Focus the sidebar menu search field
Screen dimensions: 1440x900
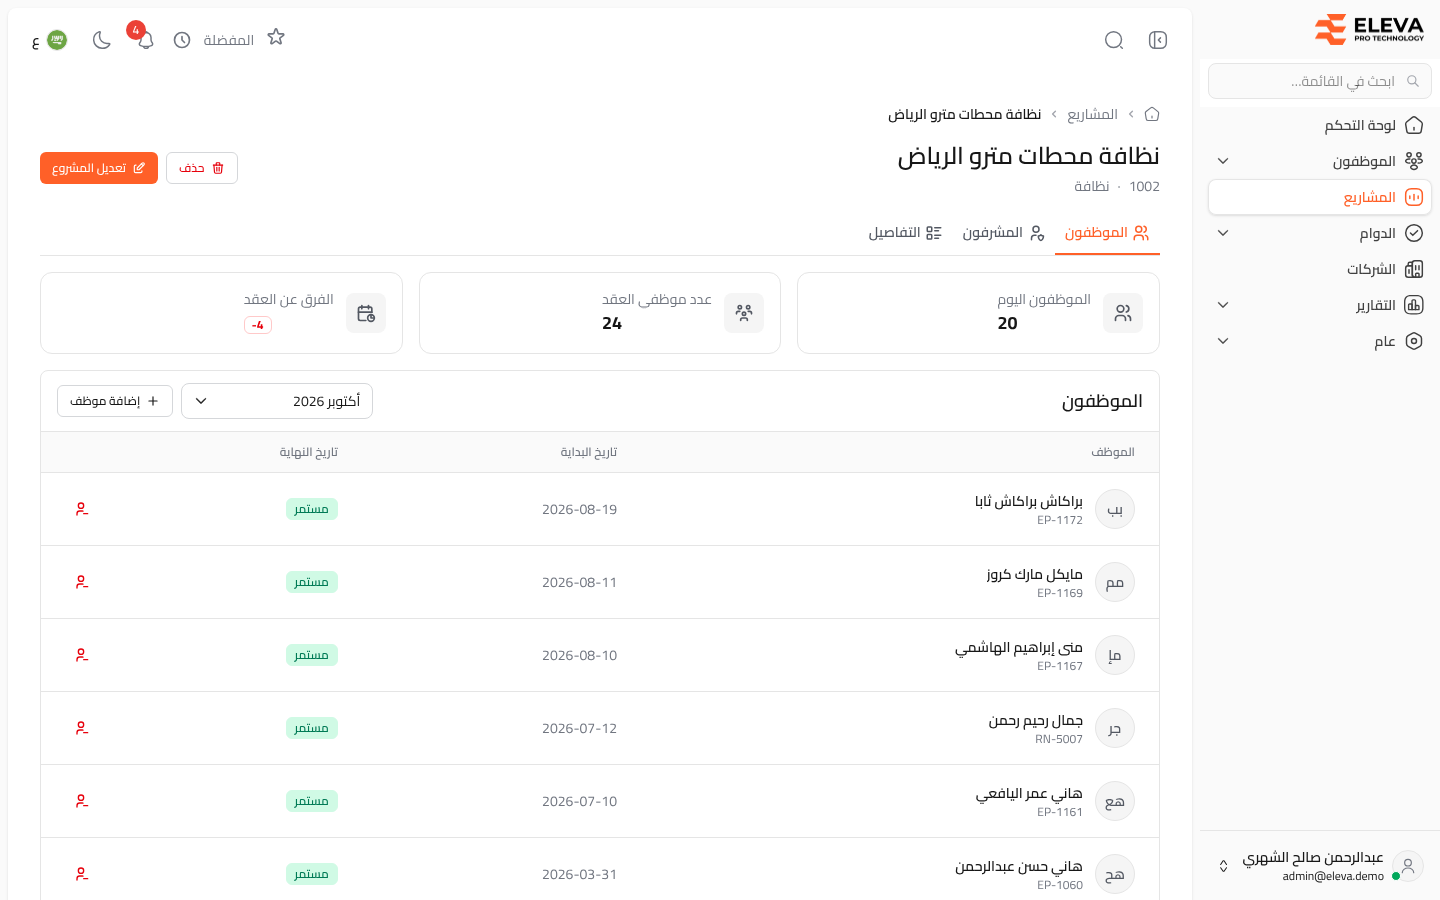1320,81
